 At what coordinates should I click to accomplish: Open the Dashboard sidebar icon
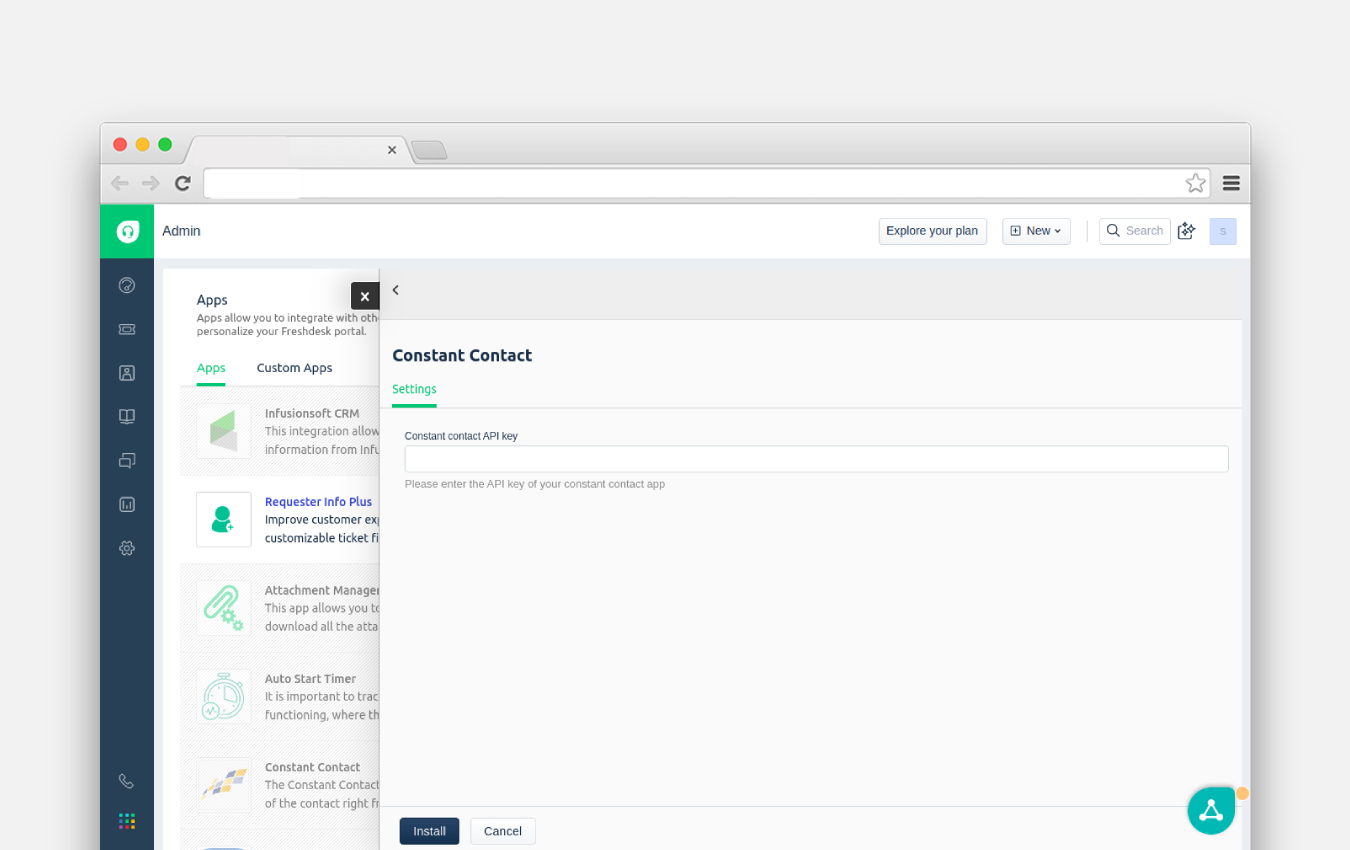(127, 285)
